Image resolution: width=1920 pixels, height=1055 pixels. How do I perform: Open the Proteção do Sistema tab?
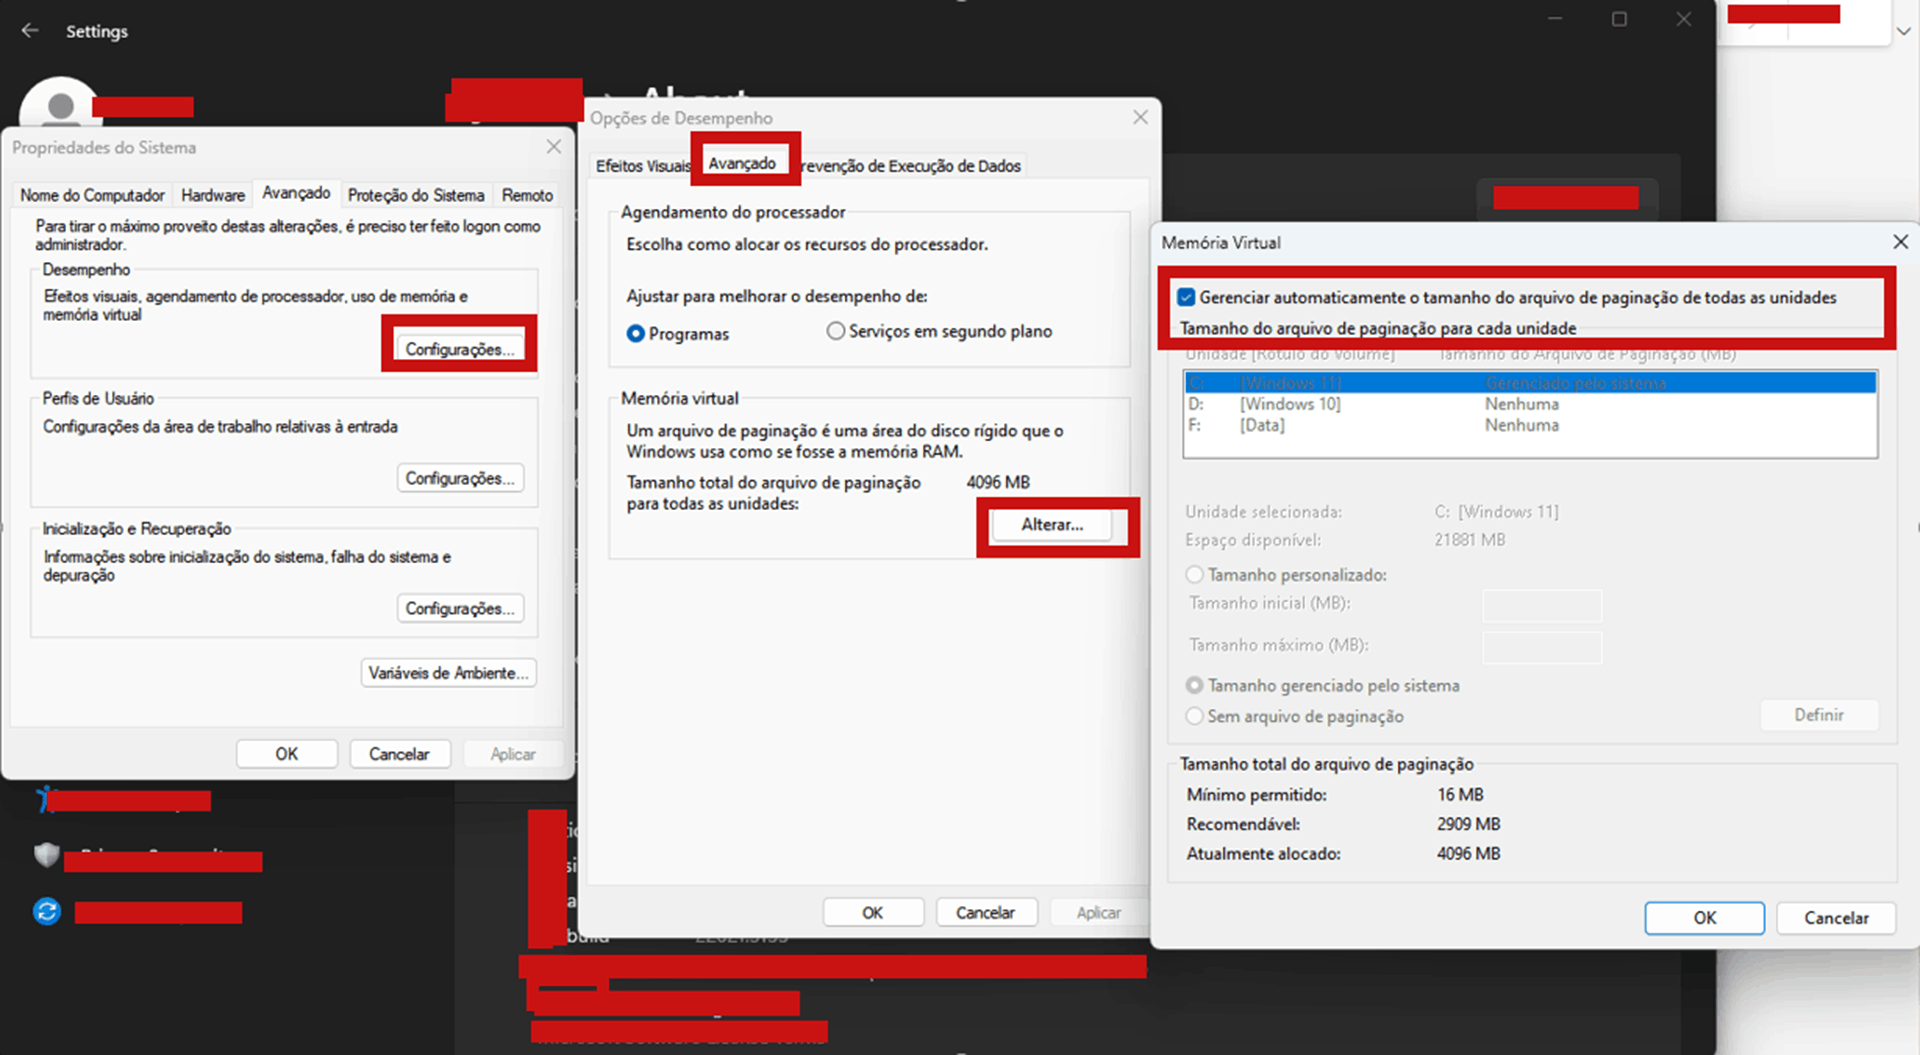[416, 195]
